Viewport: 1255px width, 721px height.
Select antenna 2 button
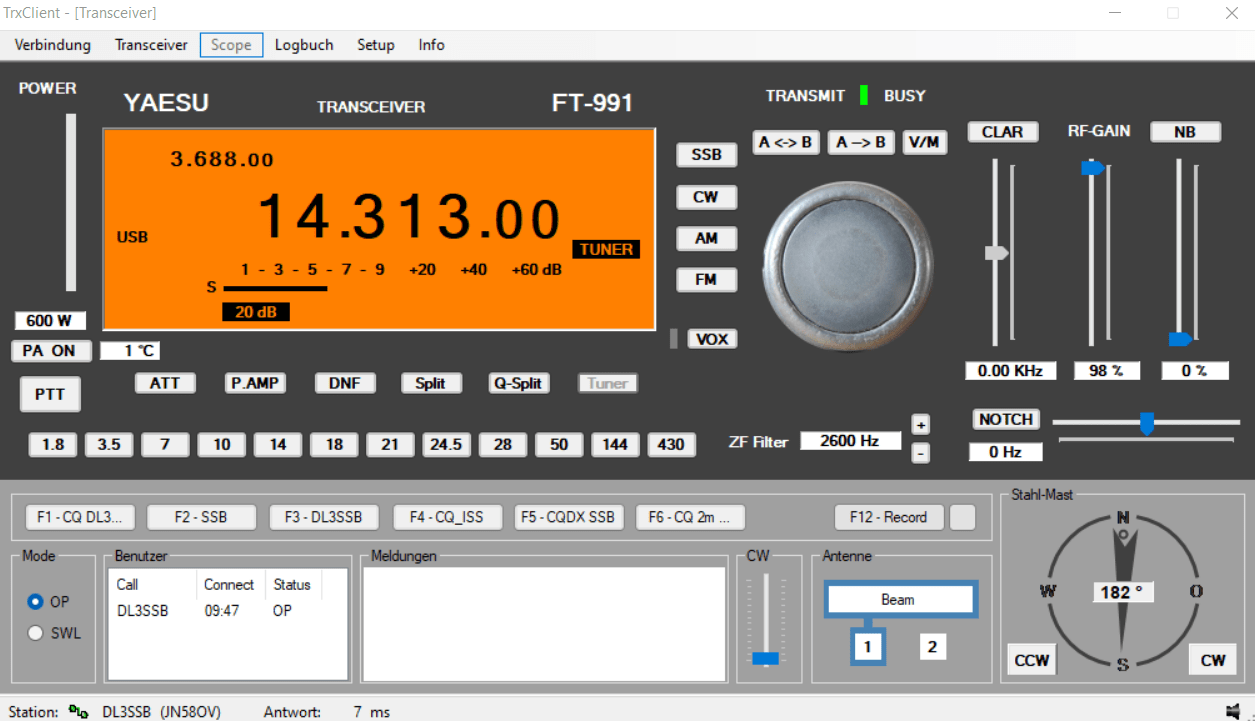(932, 647)
